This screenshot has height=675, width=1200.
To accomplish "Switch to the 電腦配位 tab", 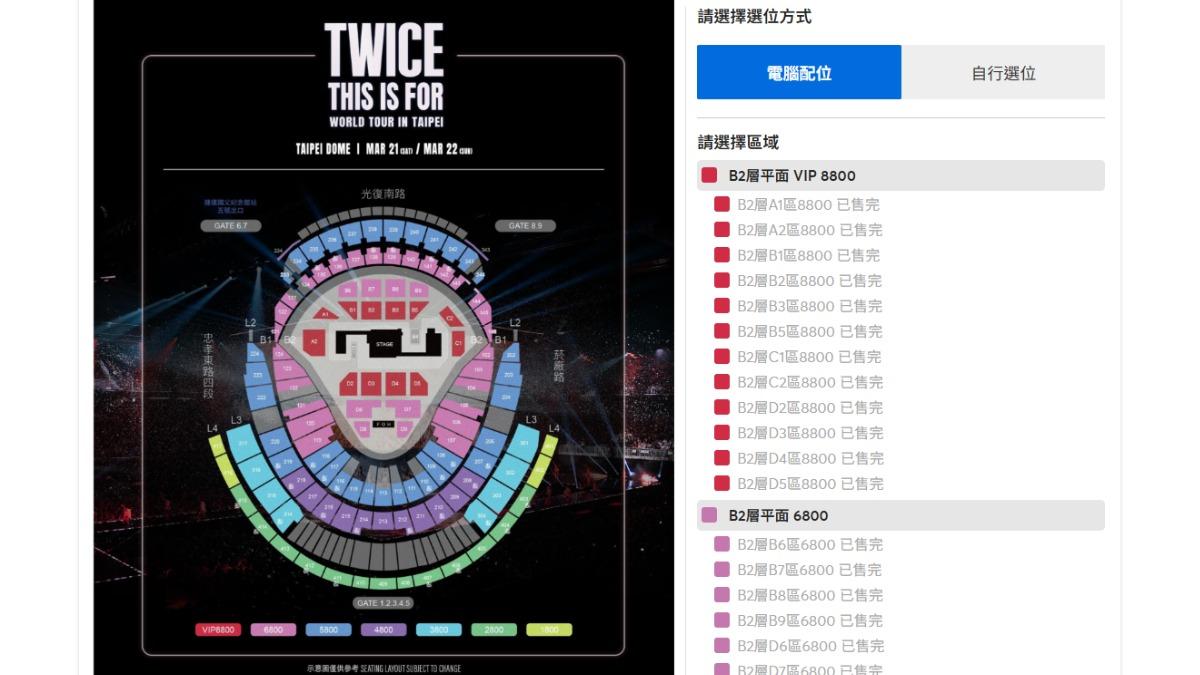I will click(x=797, y=74).
